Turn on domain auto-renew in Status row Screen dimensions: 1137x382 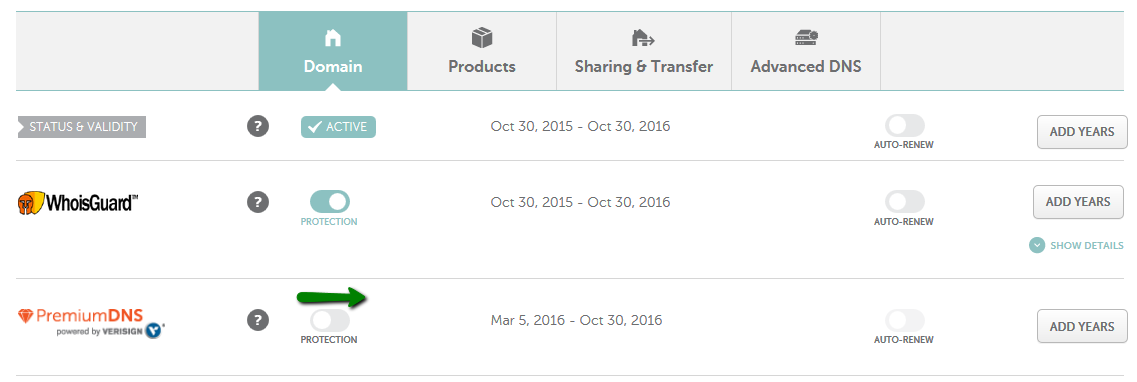904,125
